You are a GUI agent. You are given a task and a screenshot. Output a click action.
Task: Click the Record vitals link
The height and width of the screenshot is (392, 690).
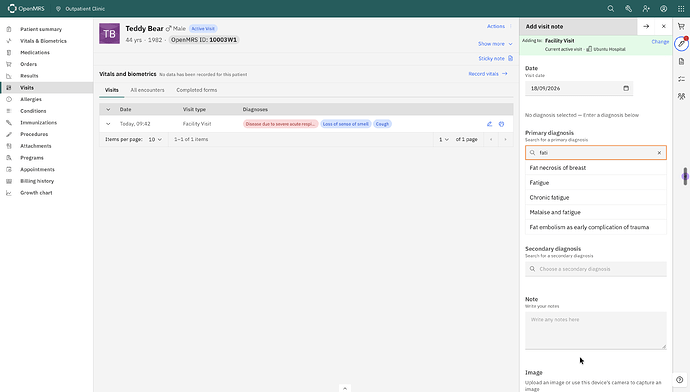click(488, 74)
